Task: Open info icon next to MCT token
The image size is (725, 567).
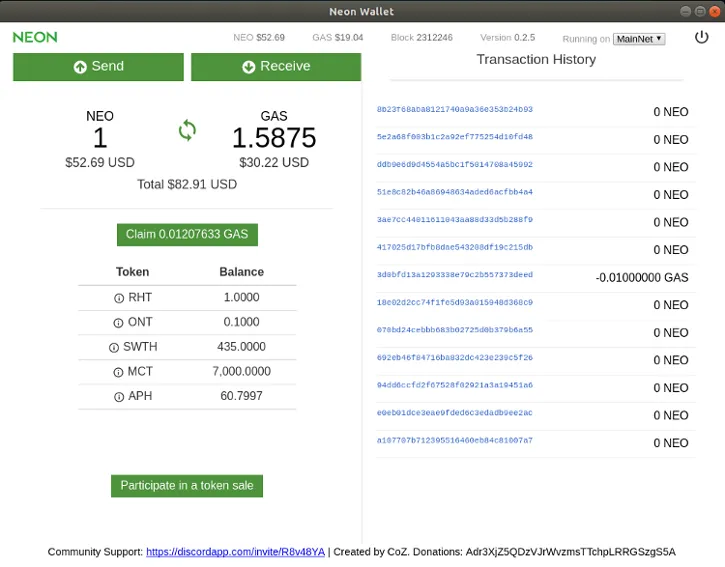Action: pyautogui.click(x=118, y=372)
